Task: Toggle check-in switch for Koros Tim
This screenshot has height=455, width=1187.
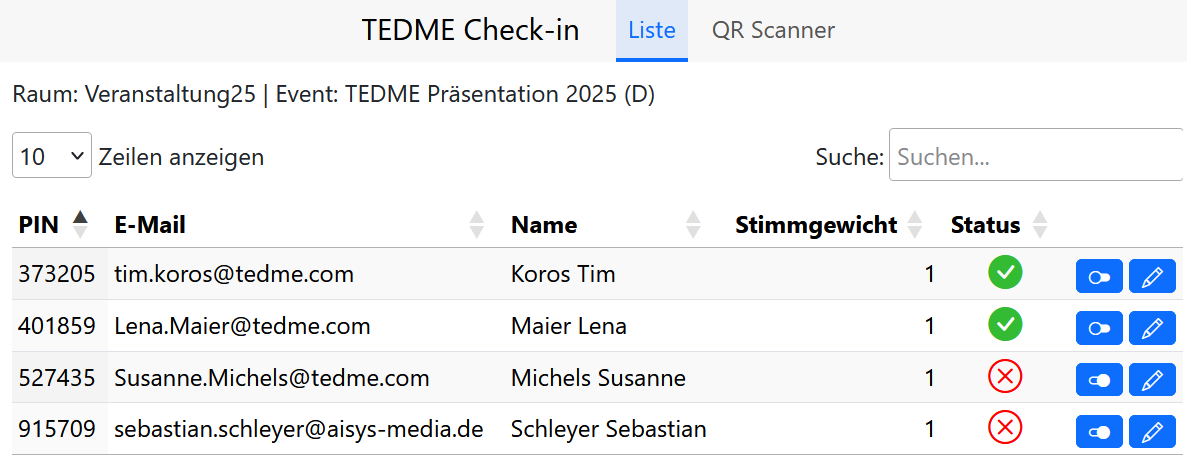Action: click(x=1099, y=276)
